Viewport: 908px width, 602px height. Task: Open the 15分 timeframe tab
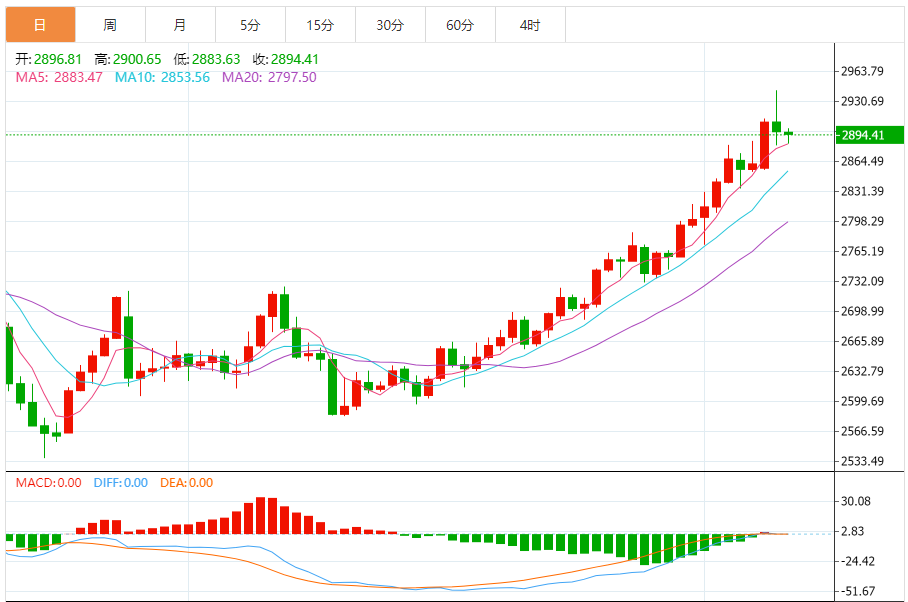pos(320,25)
